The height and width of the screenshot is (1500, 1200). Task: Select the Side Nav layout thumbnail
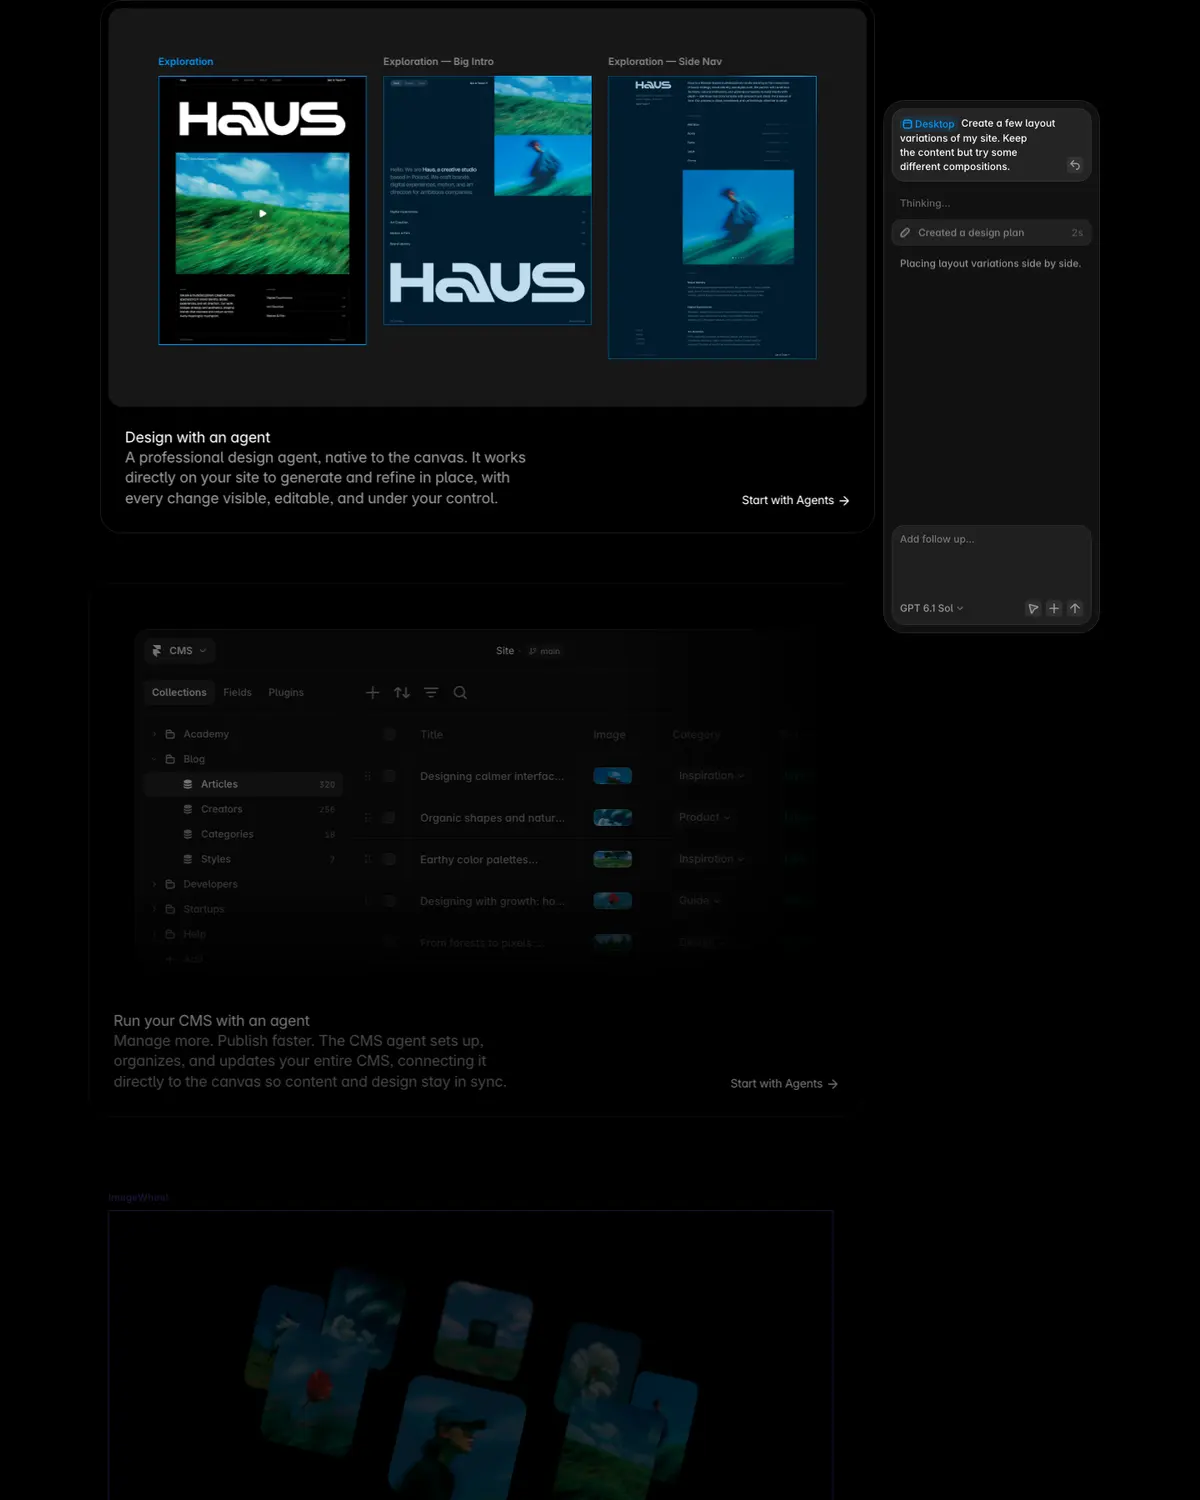click(x=712, y=217)
